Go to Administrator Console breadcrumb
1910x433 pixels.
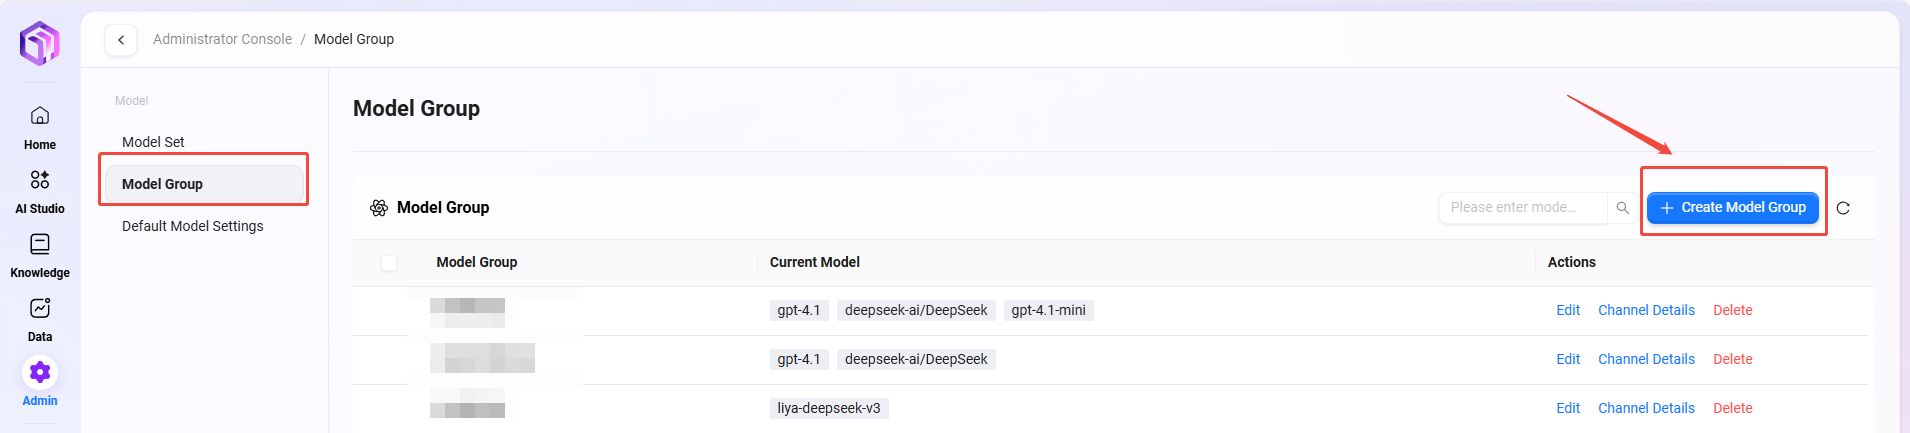tap(222, 39)
